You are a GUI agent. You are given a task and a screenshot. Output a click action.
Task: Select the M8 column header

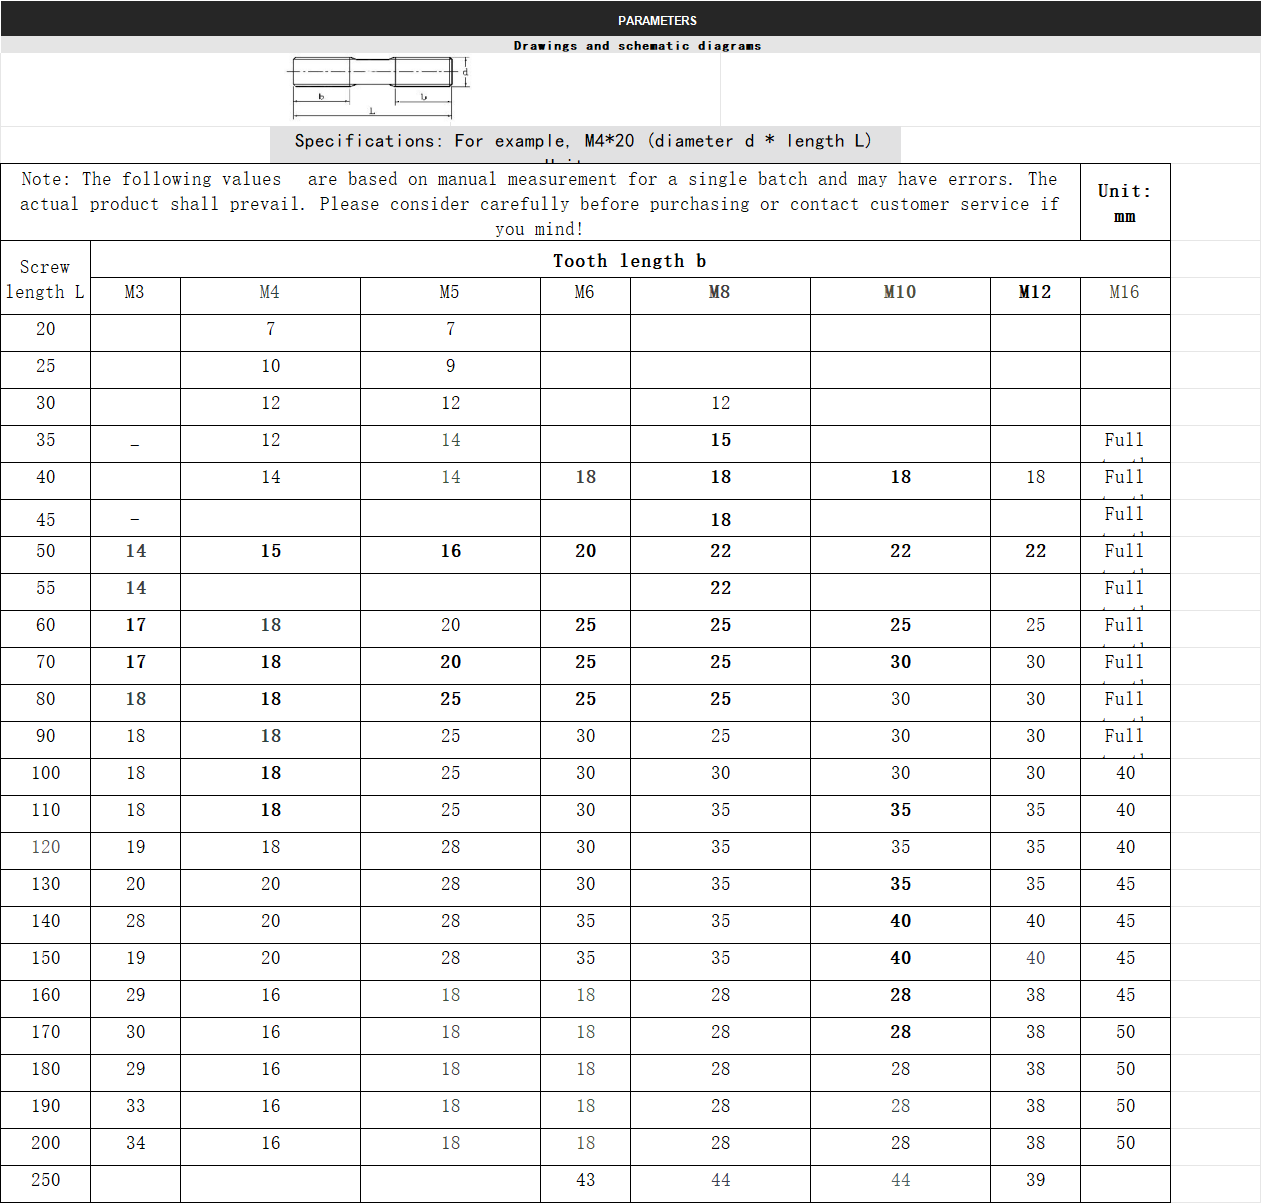tap(719, 292)
